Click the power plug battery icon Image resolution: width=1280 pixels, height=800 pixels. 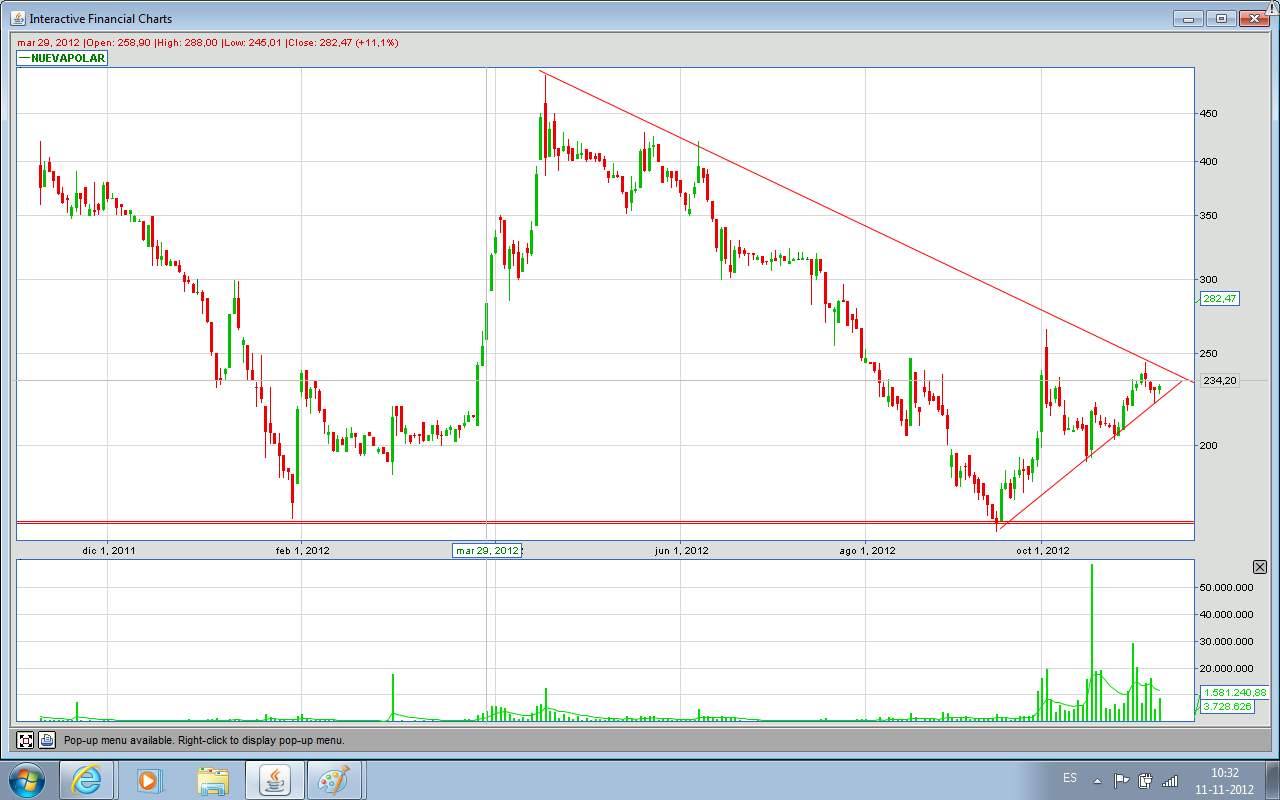coord(1145,780)
